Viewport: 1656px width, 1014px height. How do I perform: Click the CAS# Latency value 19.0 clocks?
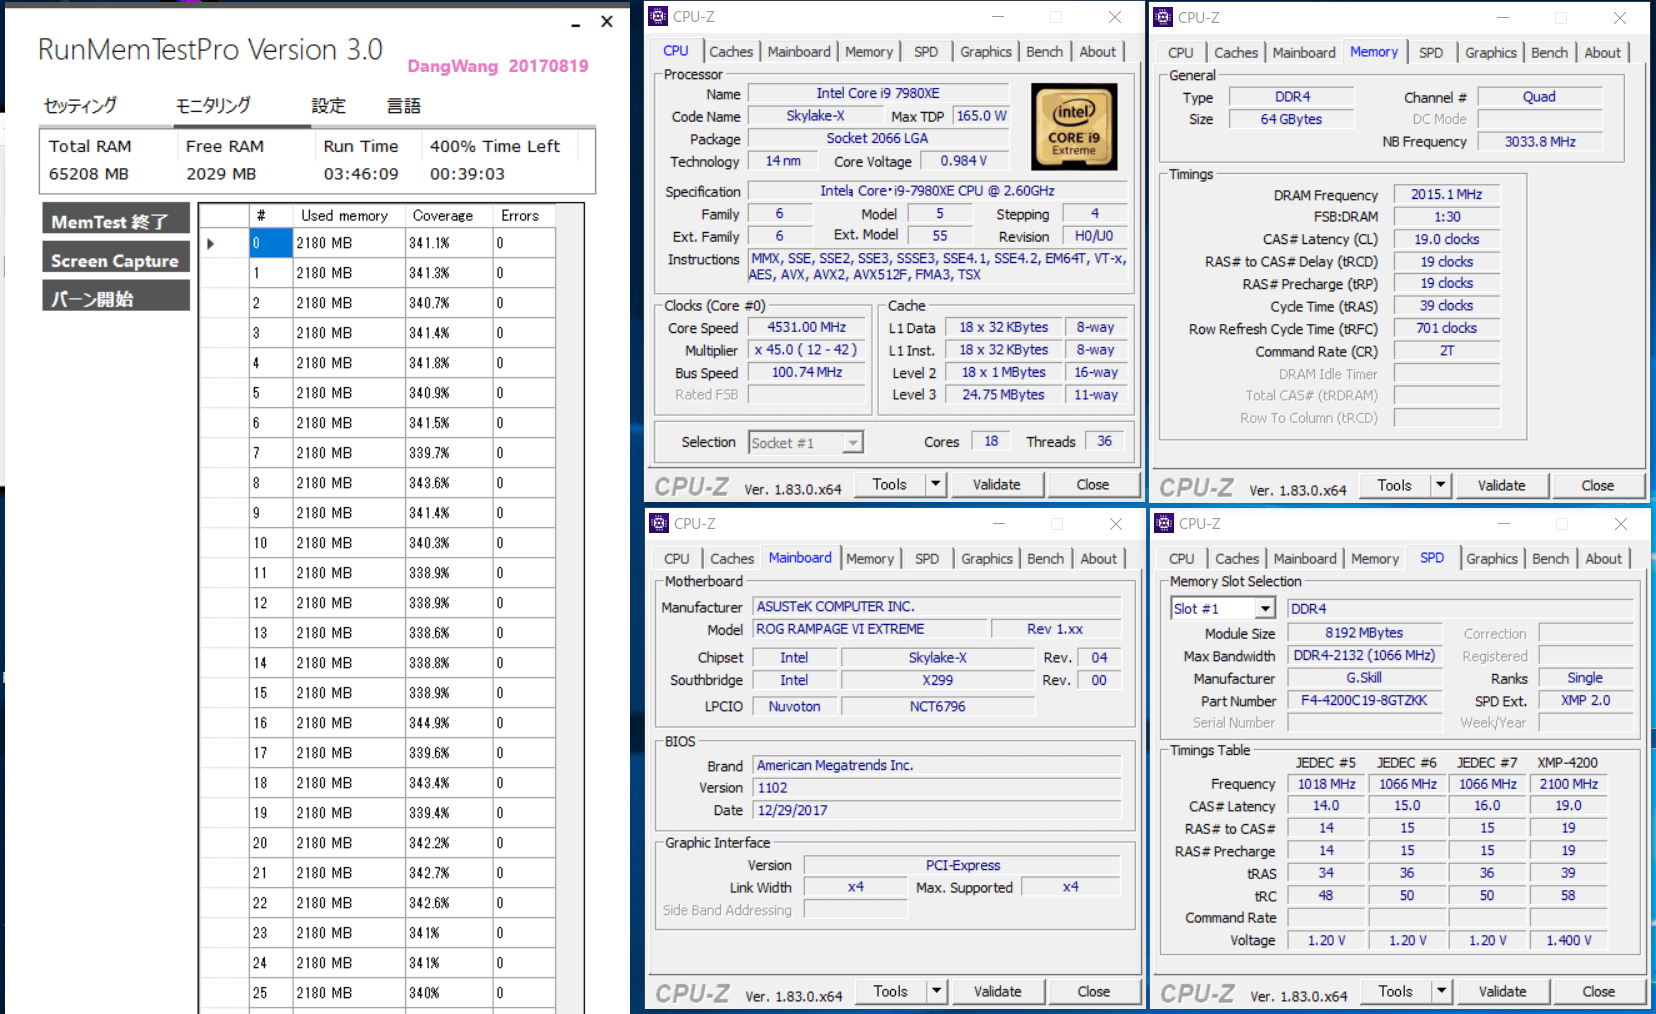[x=1446, y=239]
